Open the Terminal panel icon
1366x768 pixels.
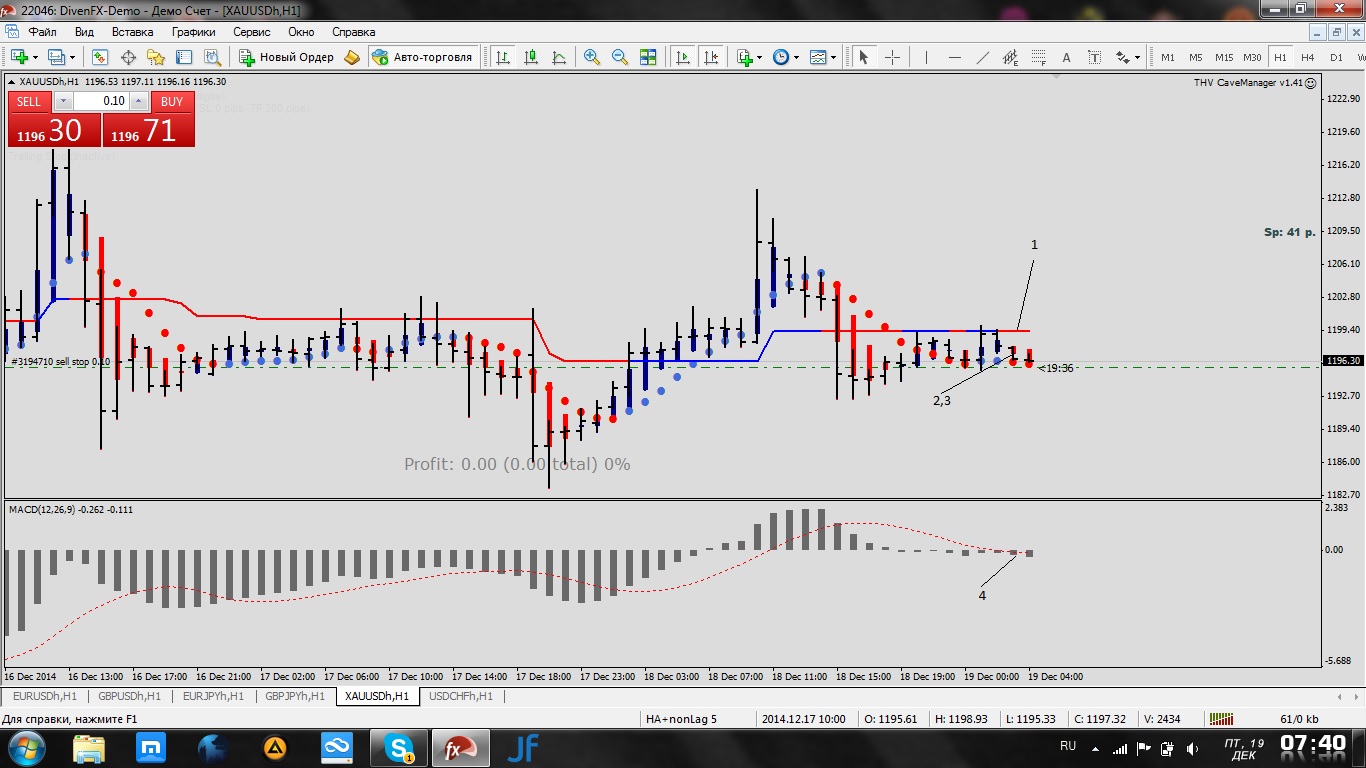184,57
